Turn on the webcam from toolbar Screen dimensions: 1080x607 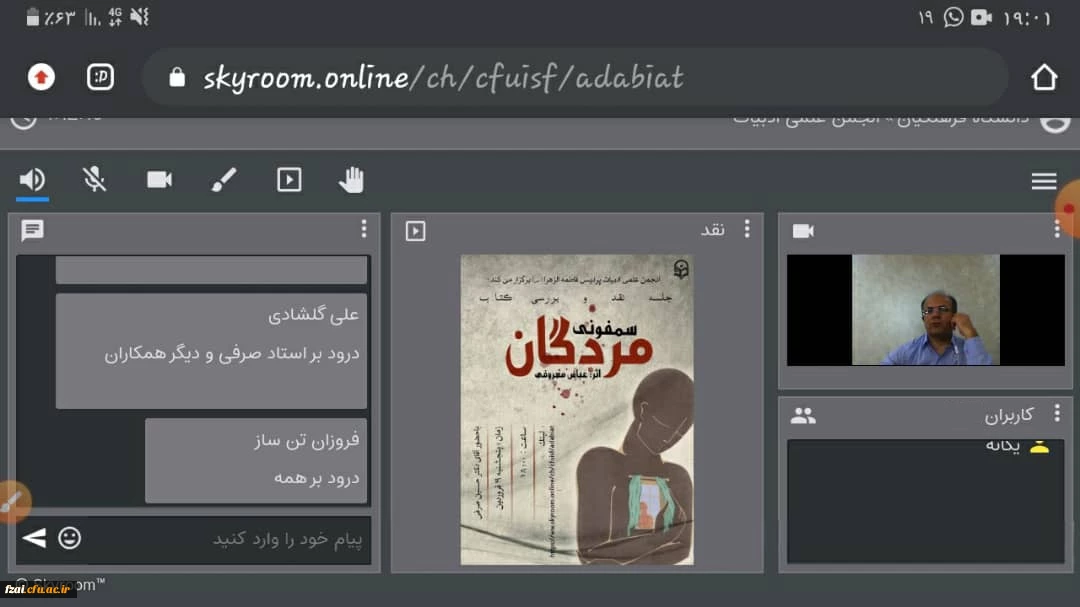[x=159, y=180]
